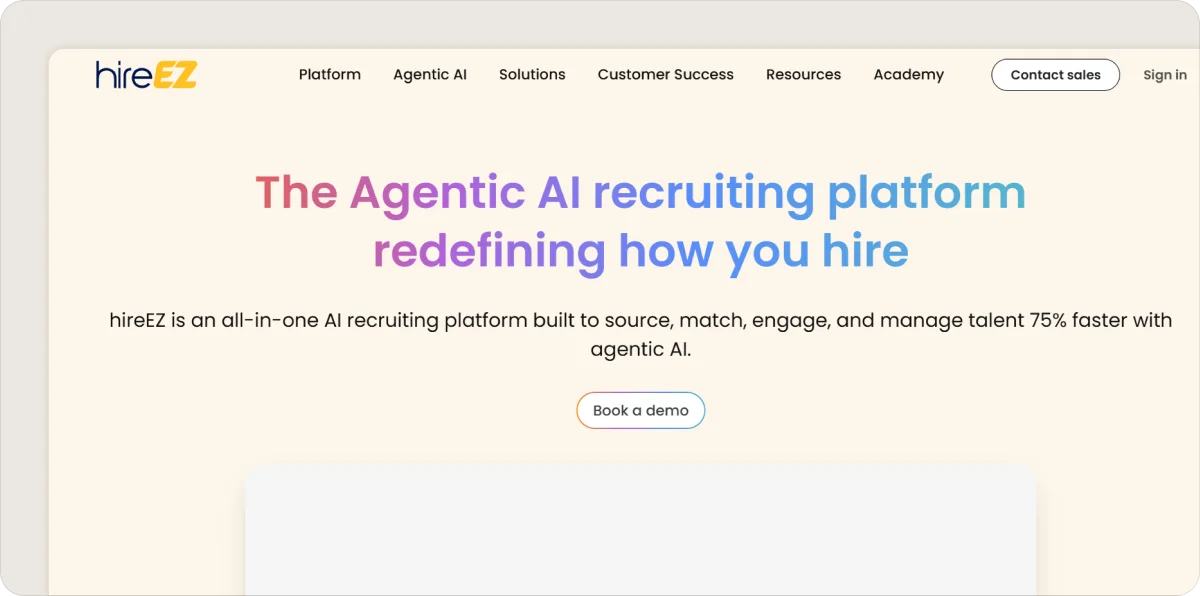Expand the Customer Success dropdown

pos(665,74)
